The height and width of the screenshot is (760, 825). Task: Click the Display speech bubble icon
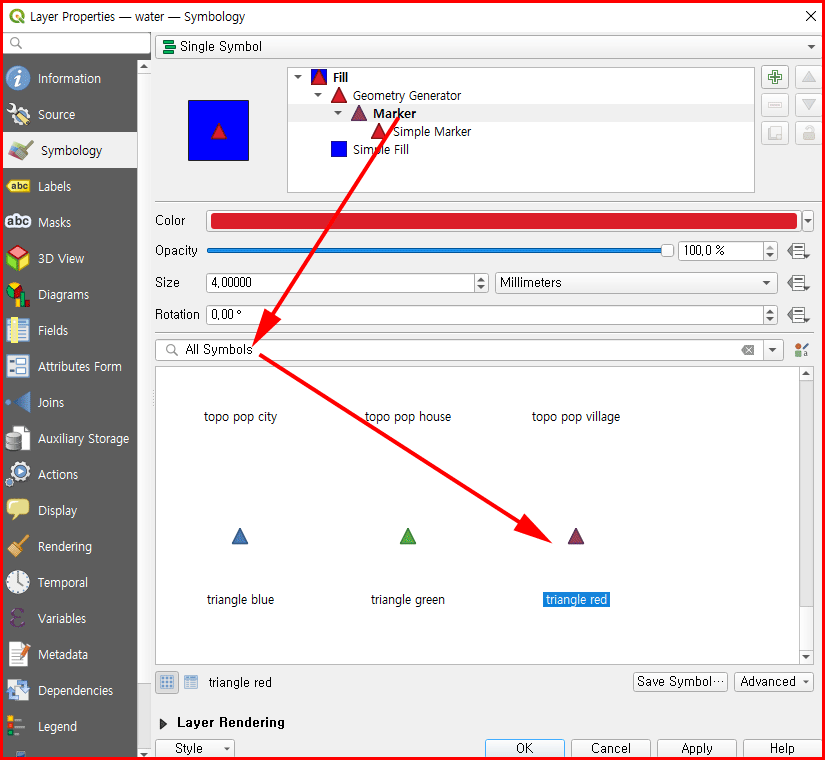click(18, 510)
